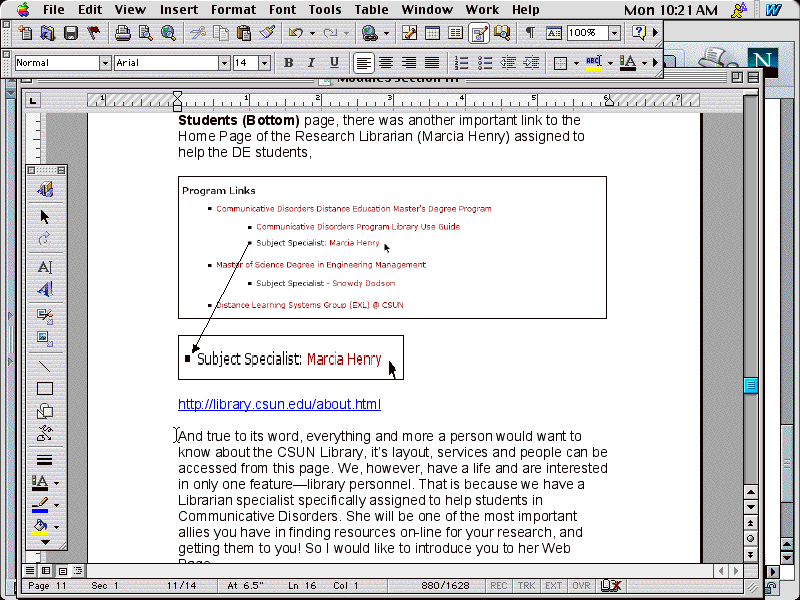800x600 pixels.
Task: Switch to Normal view button at bottom-left
Action: [x=30, y=570]
